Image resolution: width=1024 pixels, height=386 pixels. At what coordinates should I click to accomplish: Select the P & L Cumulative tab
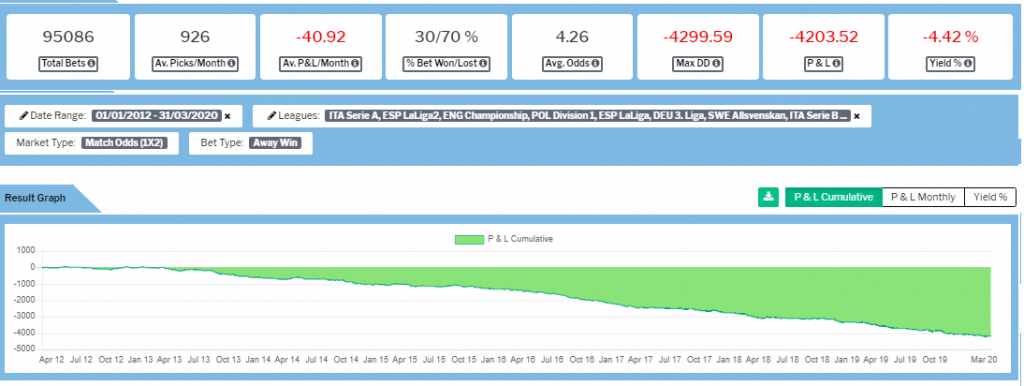point(833,197)
